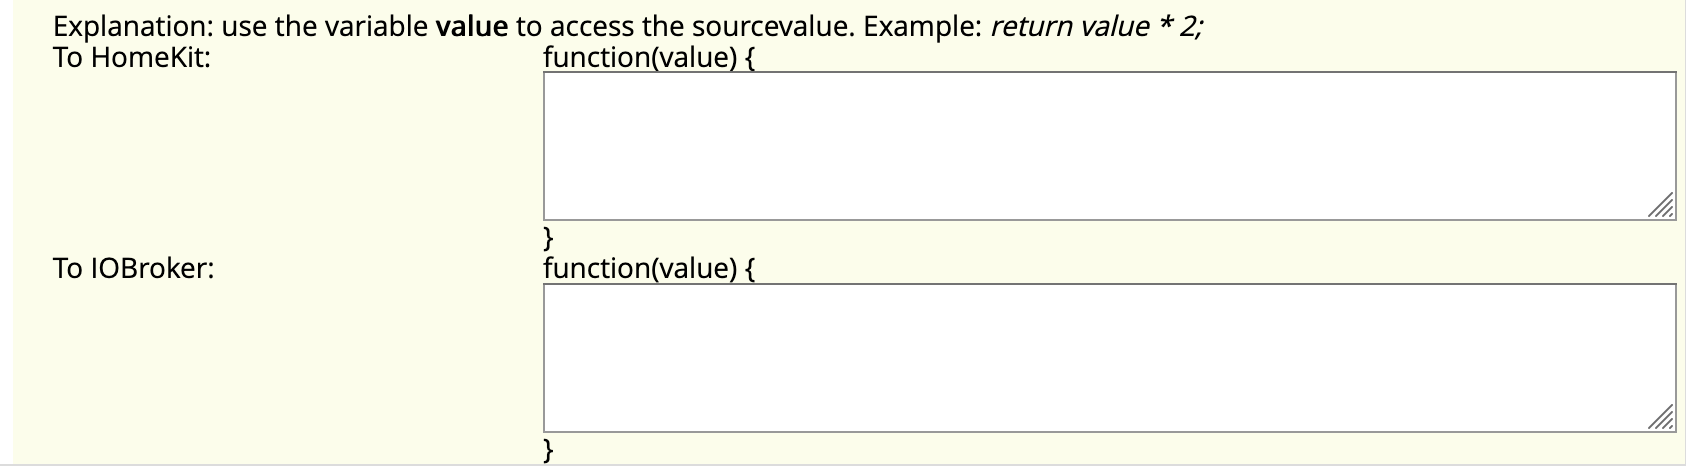Click empty yellow area beneath 'To HomeKit:' label
This screenshot has width=1686, height=474.
click(280, 150)
